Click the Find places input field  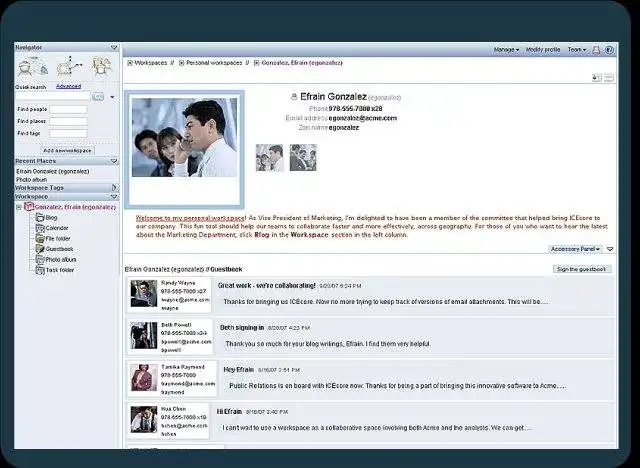68,121
